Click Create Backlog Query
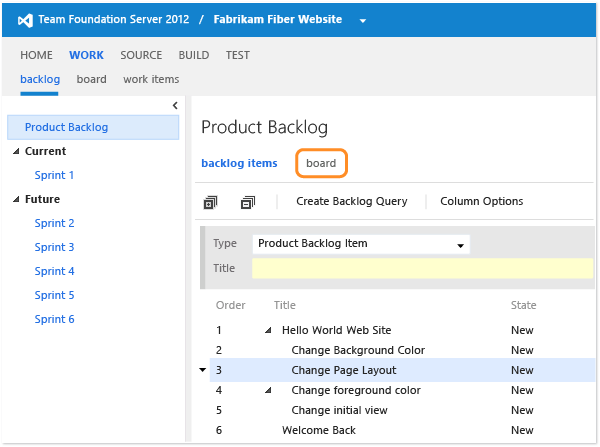 pos(352,201)
